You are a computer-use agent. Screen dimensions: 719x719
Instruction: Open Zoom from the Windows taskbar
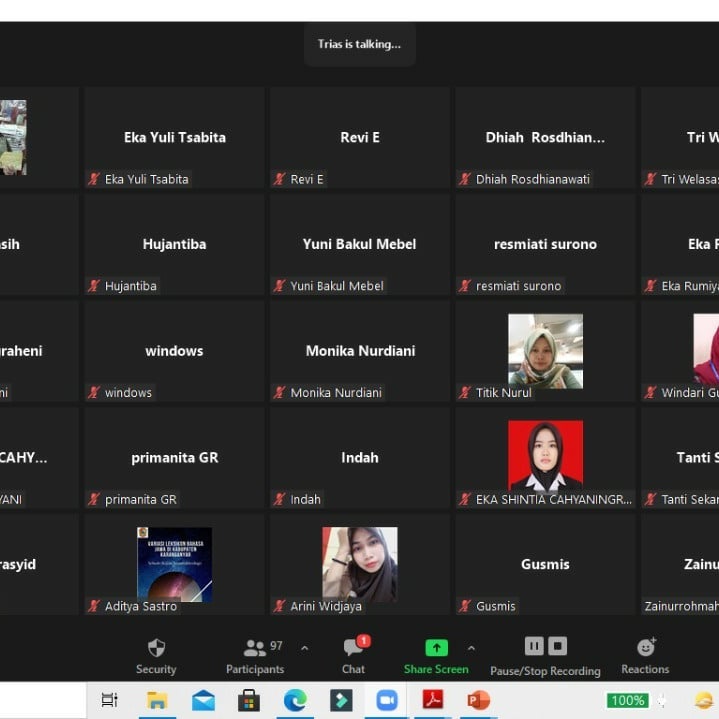[x=387, y=701]
